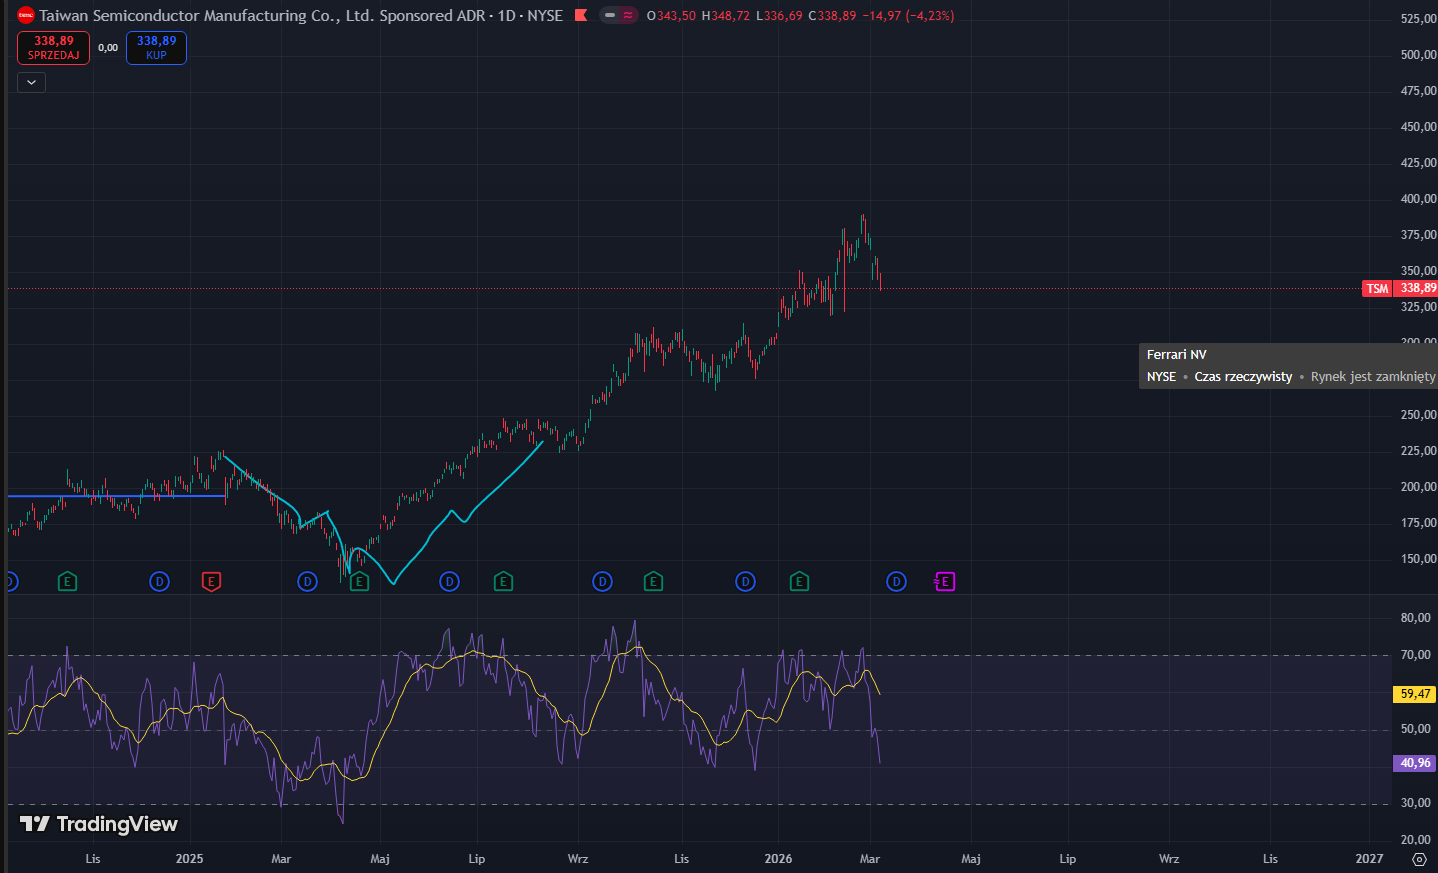Click the dividend marker just left of the red earnings marker

[159, 581]
